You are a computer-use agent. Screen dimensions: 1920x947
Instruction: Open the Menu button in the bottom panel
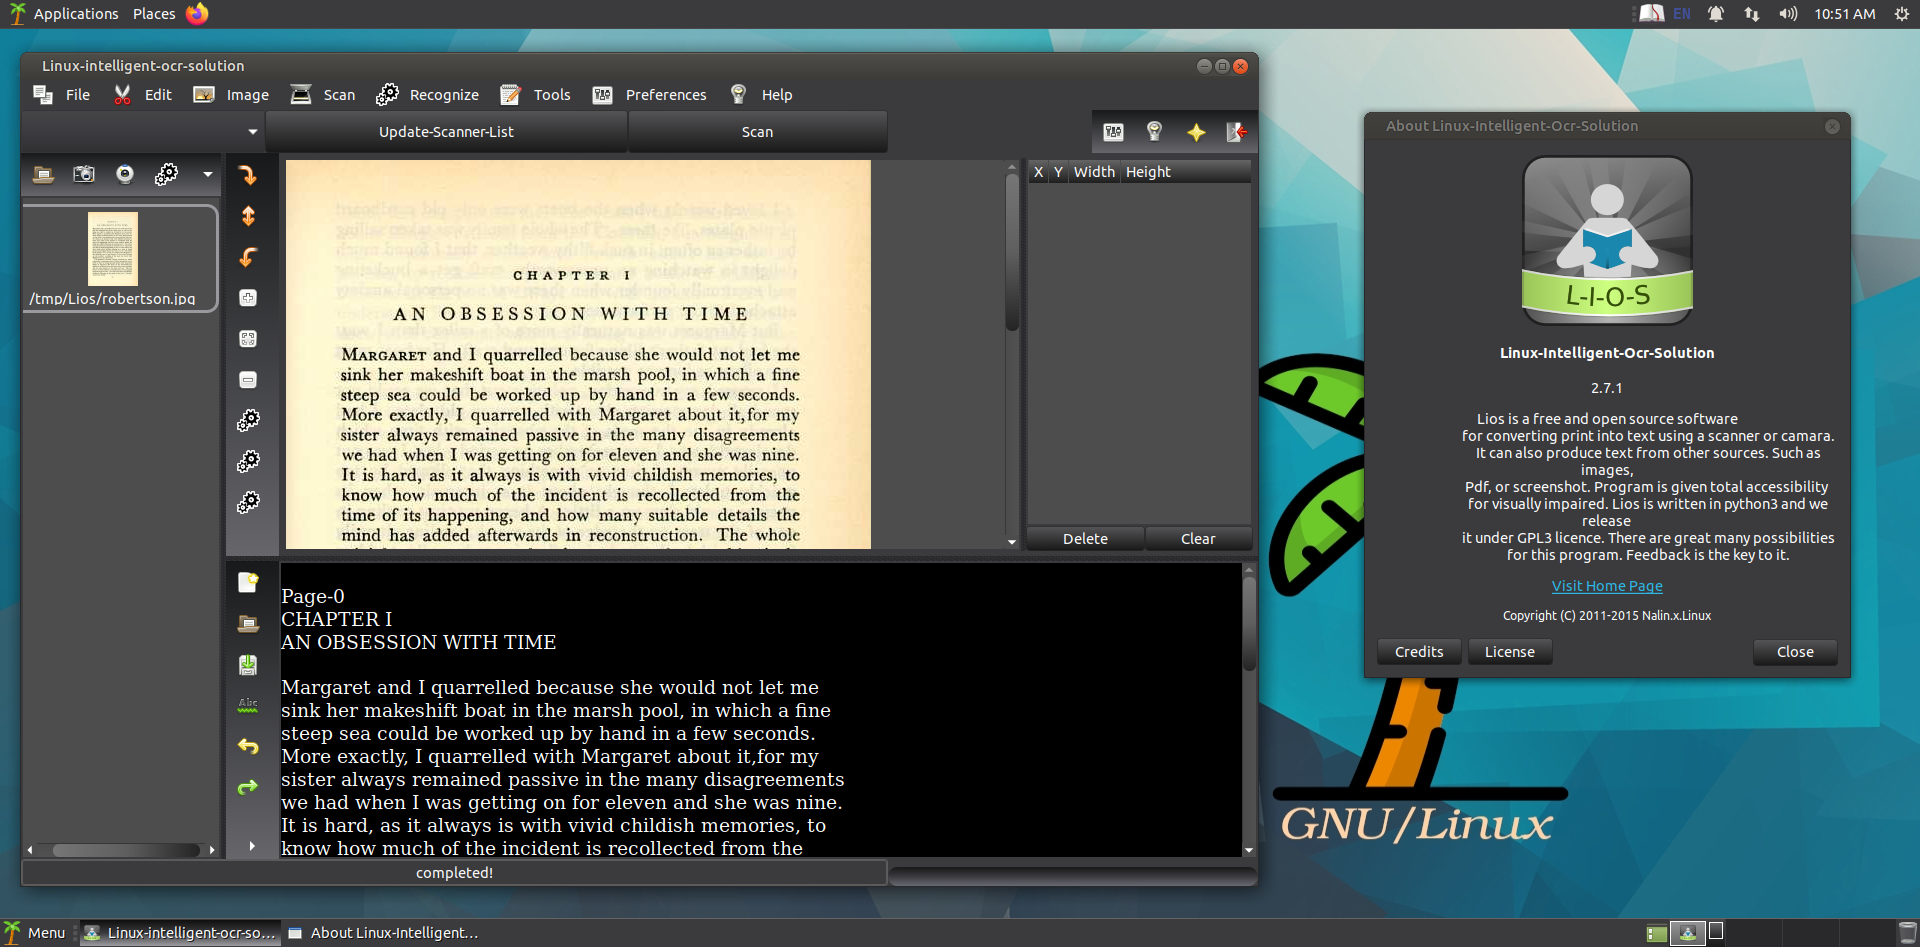tap(35, 933)
